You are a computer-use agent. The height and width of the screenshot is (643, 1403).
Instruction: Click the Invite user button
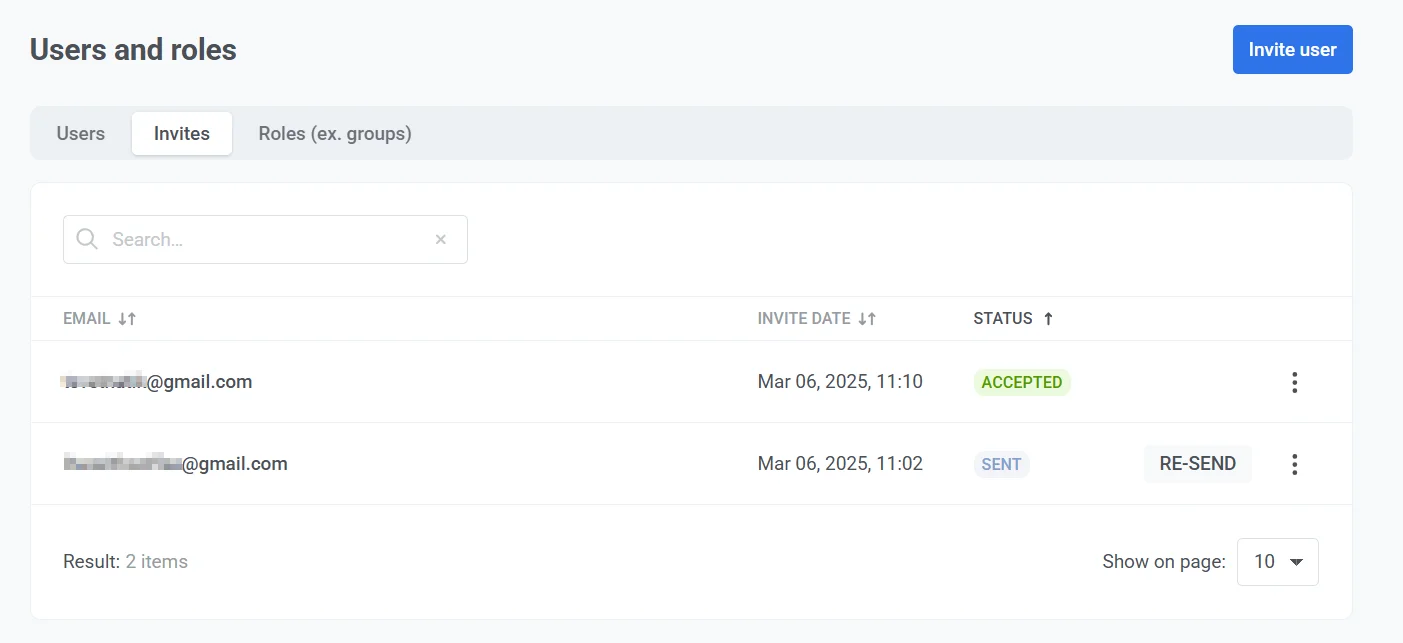pos(1292,50)
